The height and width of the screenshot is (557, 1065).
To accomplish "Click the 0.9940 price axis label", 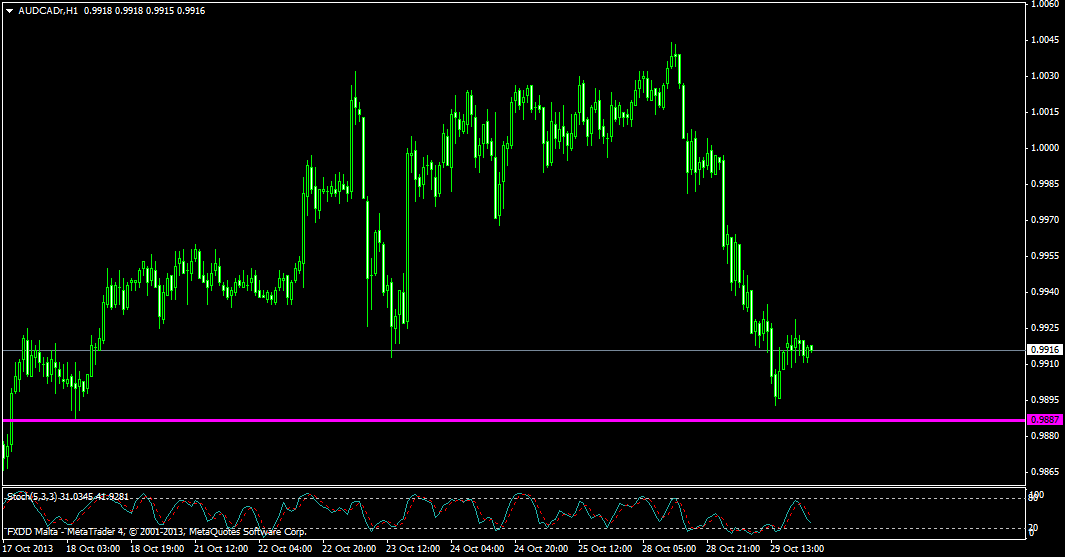I will (x=1044, y=292).
